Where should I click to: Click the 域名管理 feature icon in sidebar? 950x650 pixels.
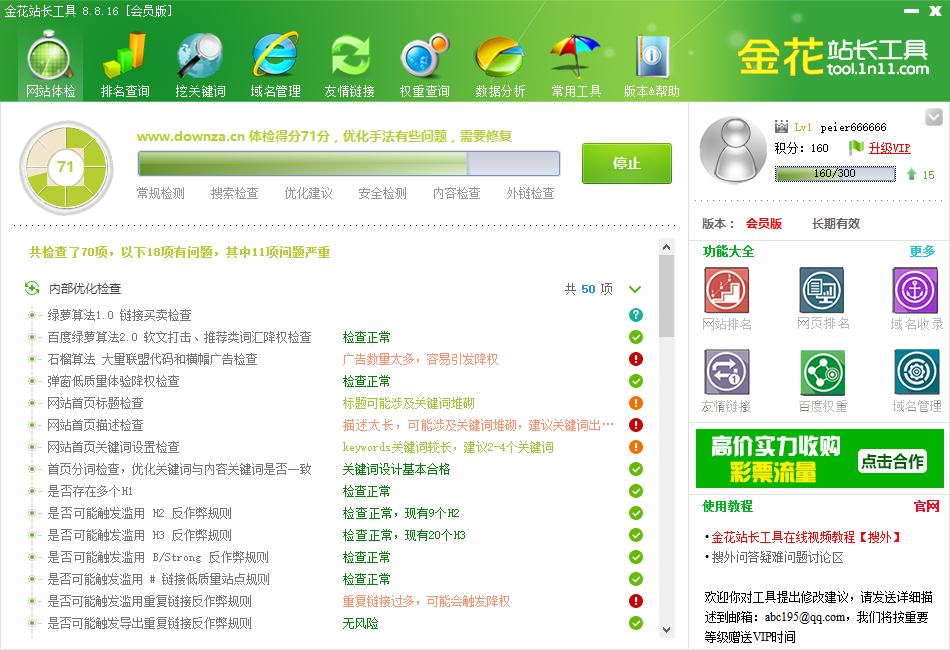pos(917,372)
